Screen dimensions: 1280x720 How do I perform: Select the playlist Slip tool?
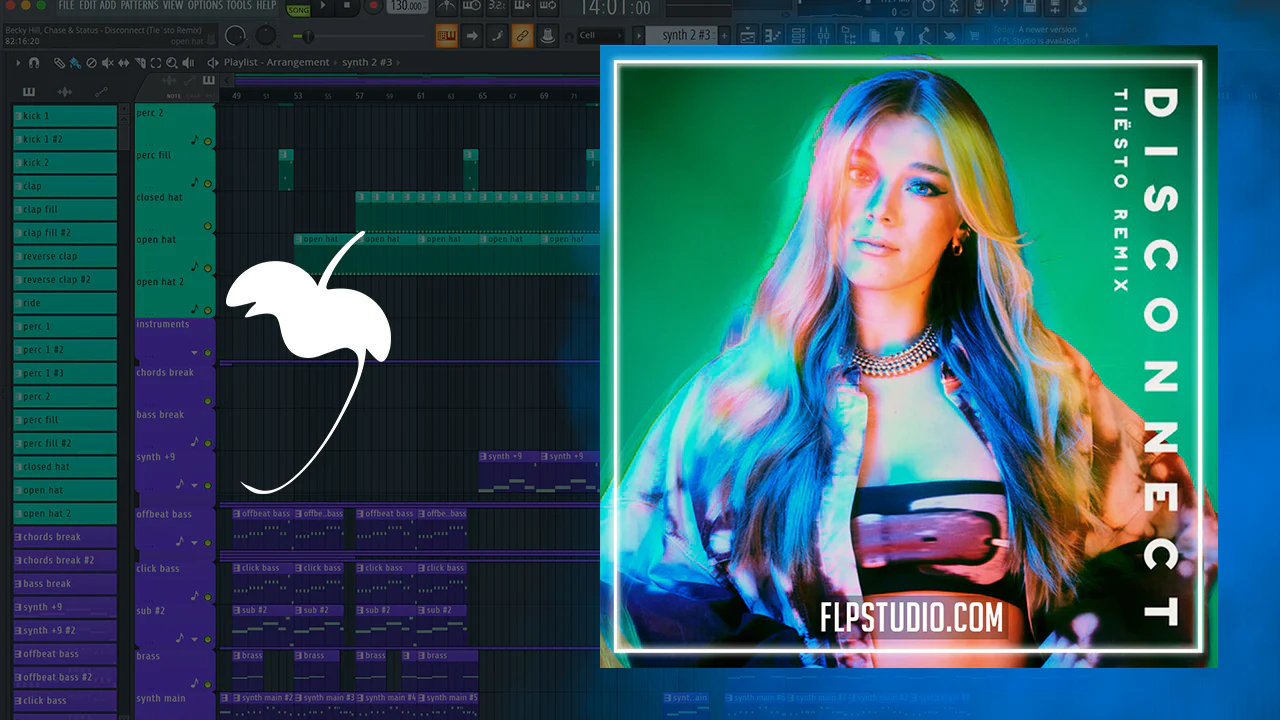point(123,62)
